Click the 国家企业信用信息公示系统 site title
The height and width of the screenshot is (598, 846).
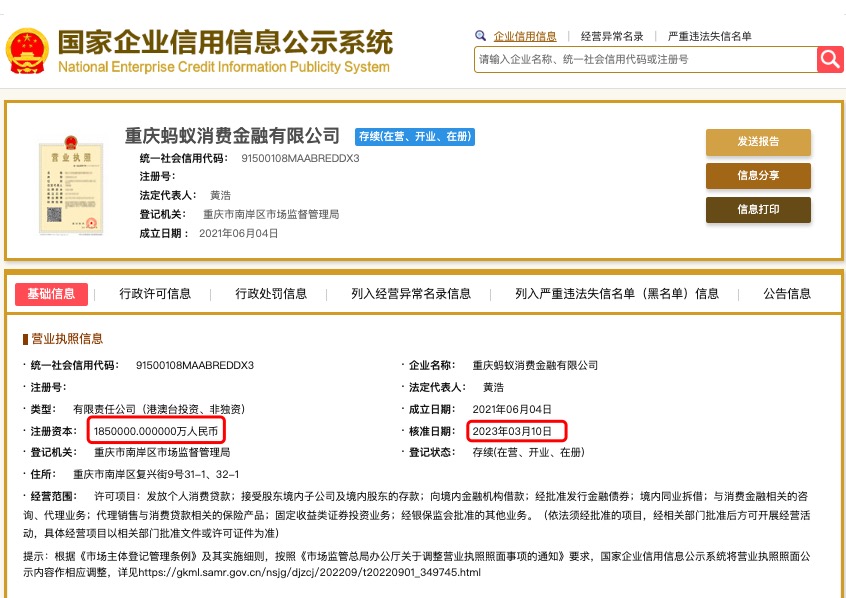point(225,43)
